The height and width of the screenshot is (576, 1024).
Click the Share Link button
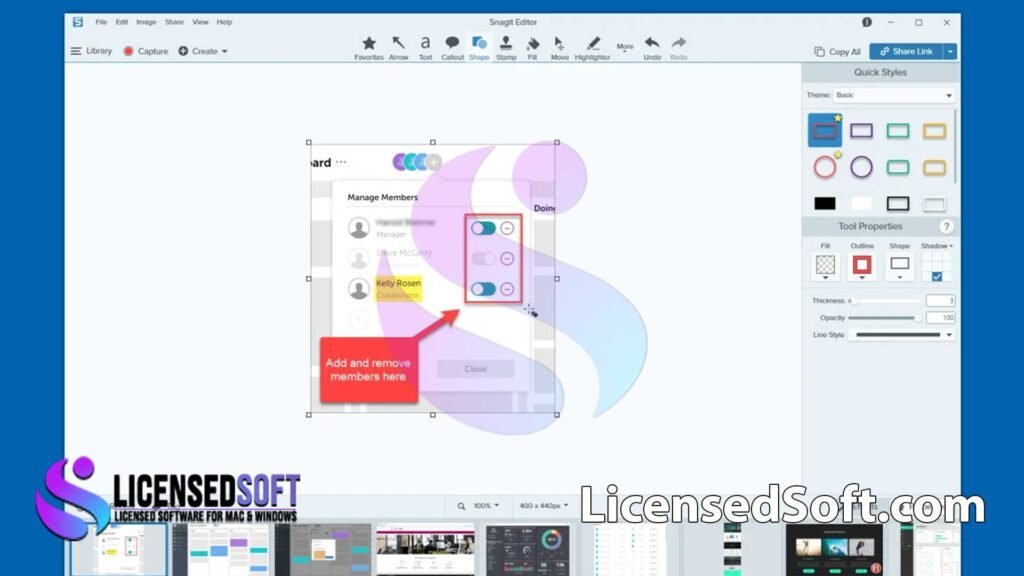[x=906, y=51]
